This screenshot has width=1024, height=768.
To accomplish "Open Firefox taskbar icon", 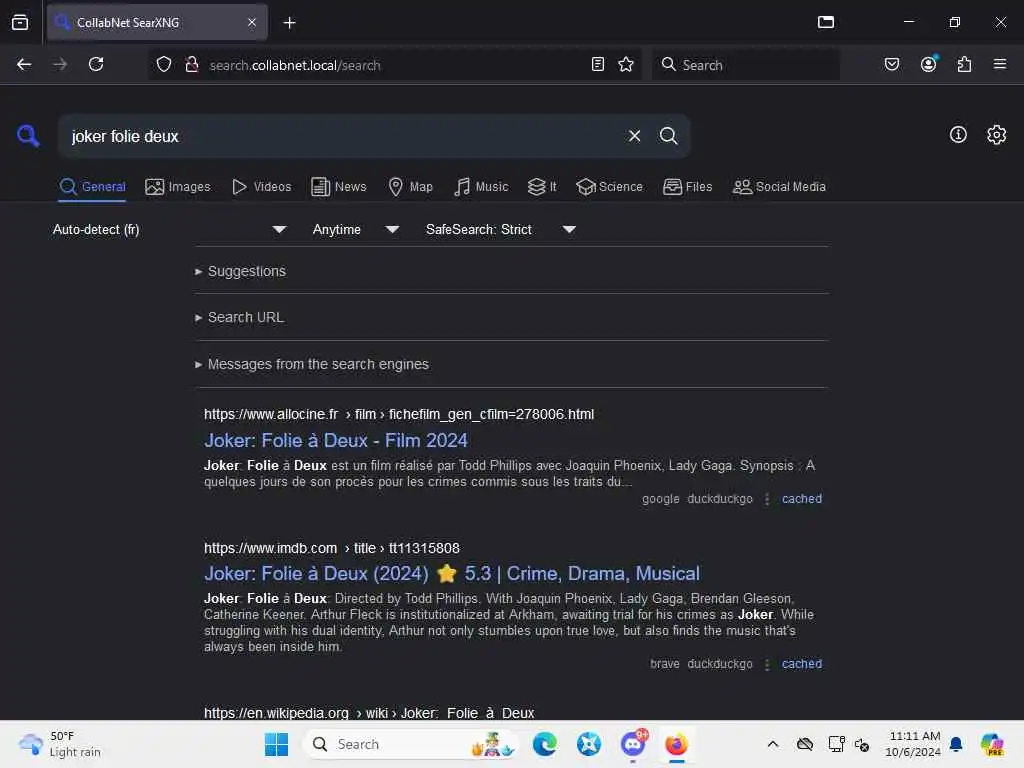I will pos(676,744).
